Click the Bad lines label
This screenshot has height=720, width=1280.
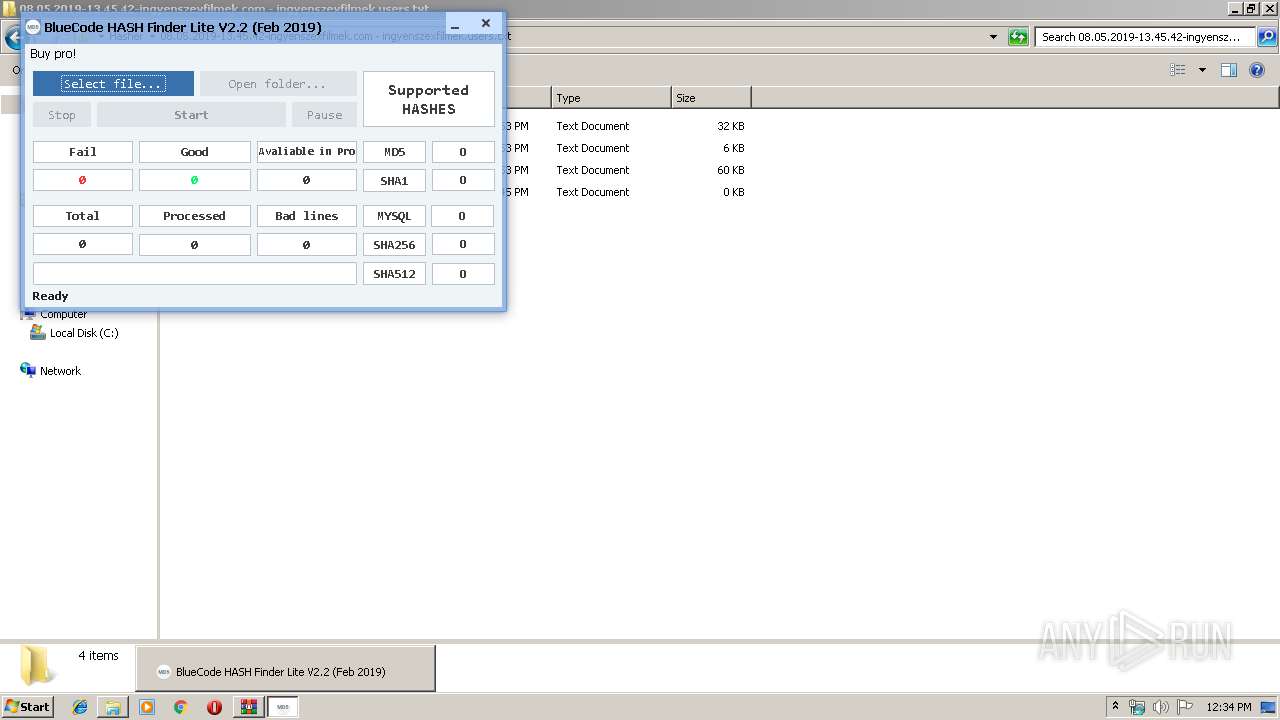pos(307,216)
